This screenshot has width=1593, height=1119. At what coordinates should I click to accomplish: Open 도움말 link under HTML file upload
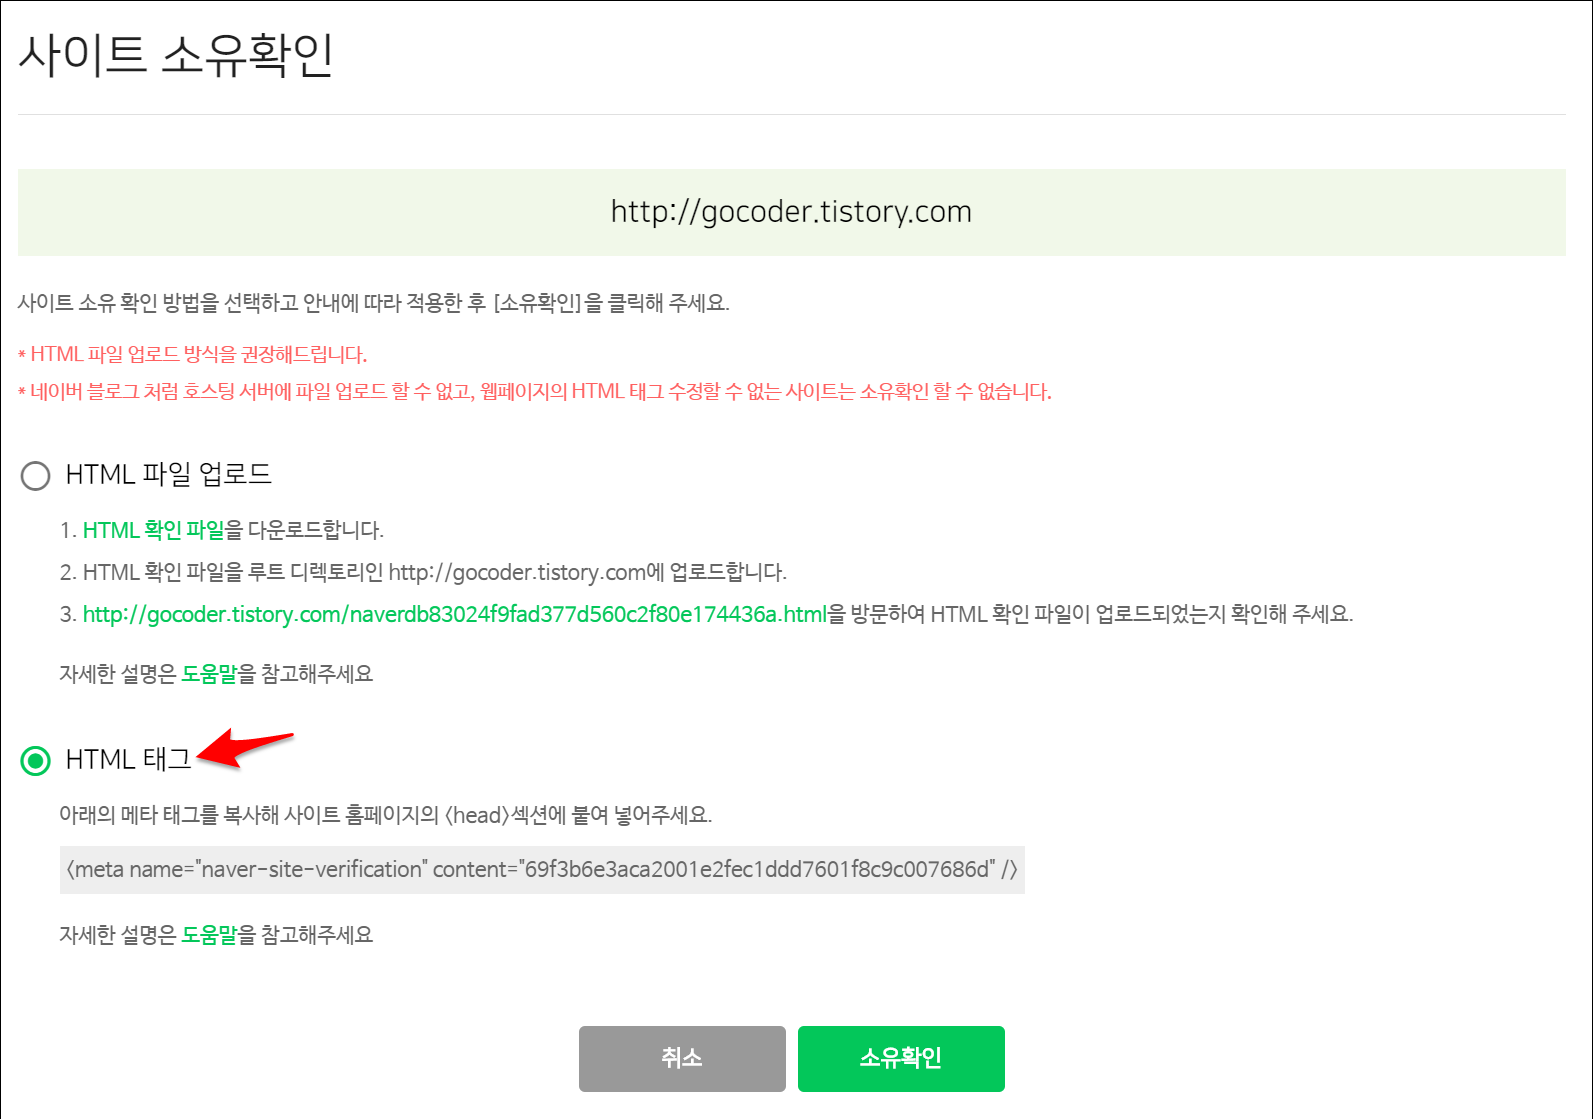tap(209, 674)
